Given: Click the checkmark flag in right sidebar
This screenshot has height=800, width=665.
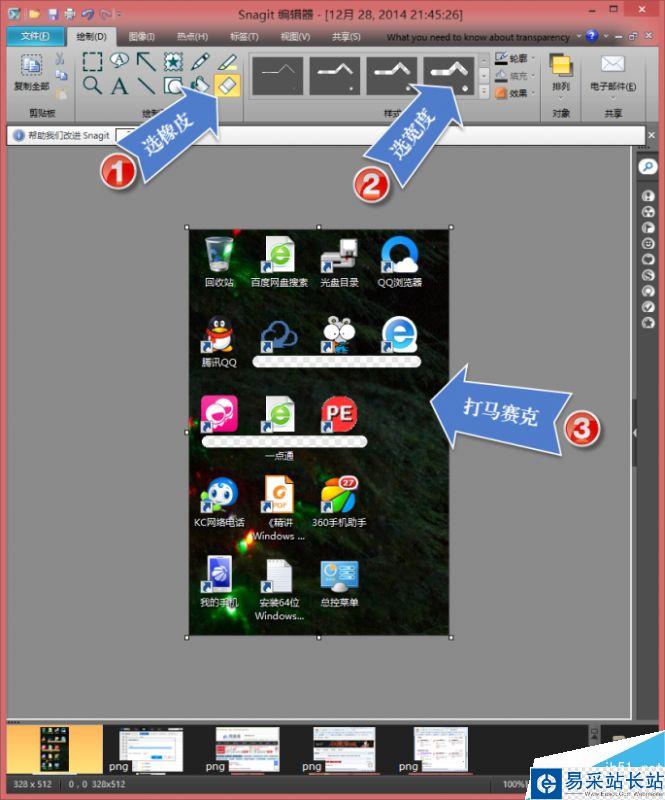Looking at the screenshot, I should click(x=648, y=307).
